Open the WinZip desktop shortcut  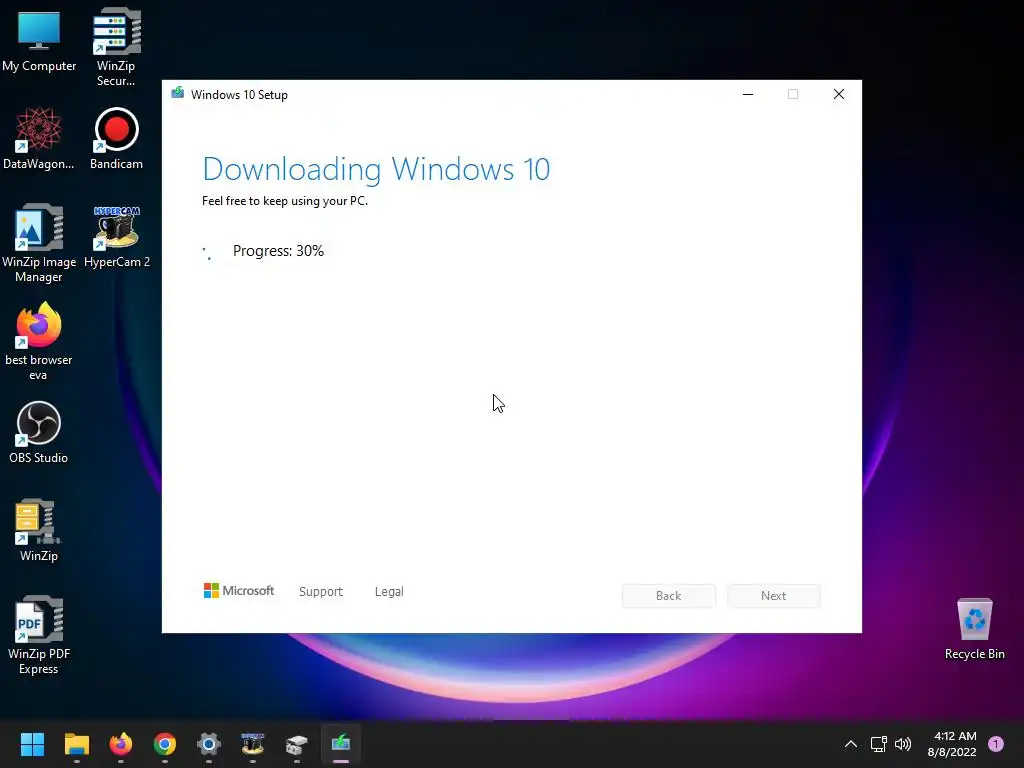point(39,530)
